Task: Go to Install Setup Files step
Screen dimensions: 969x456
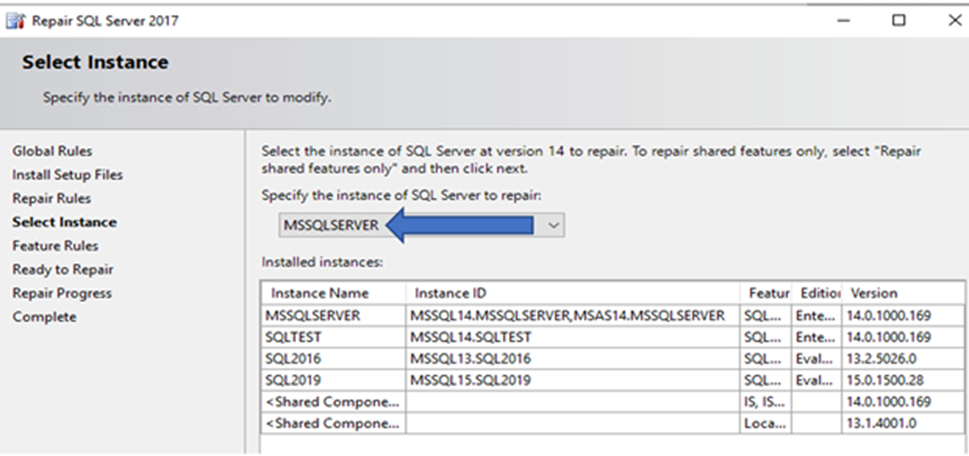Action: coord(68,175)
